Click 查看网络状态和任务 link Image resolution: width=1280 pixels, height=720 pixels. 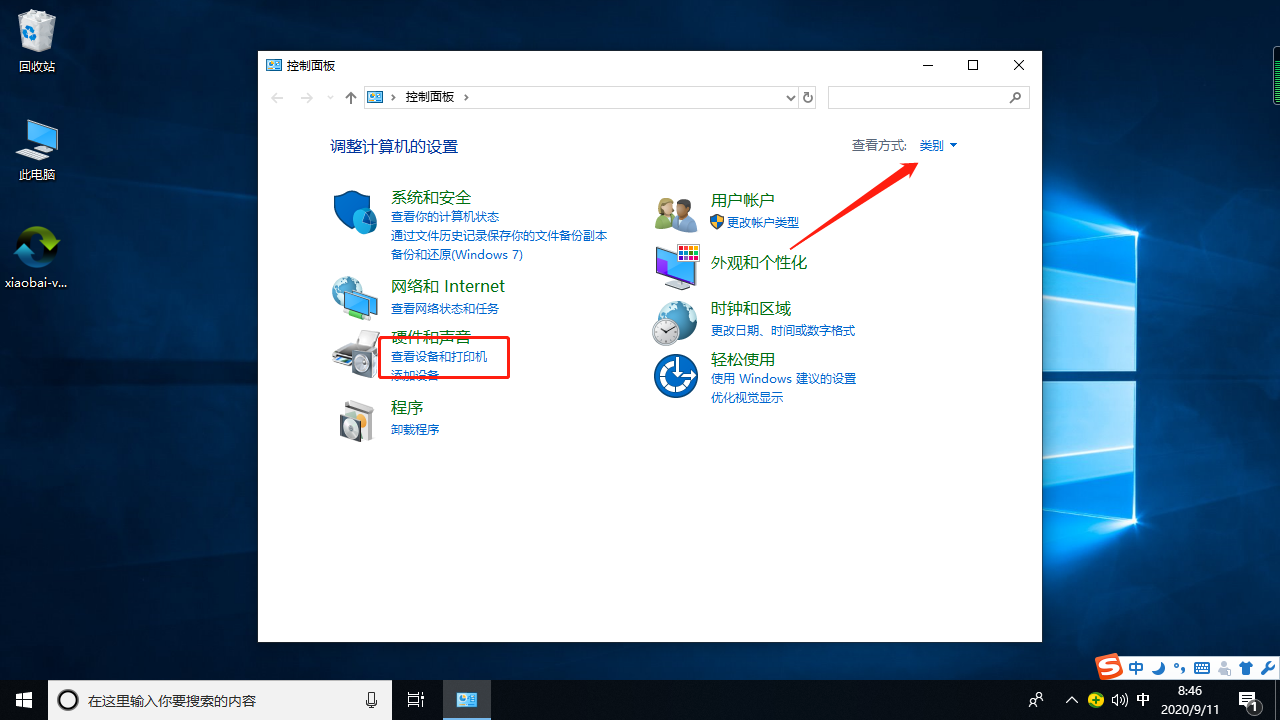point(445,309)
